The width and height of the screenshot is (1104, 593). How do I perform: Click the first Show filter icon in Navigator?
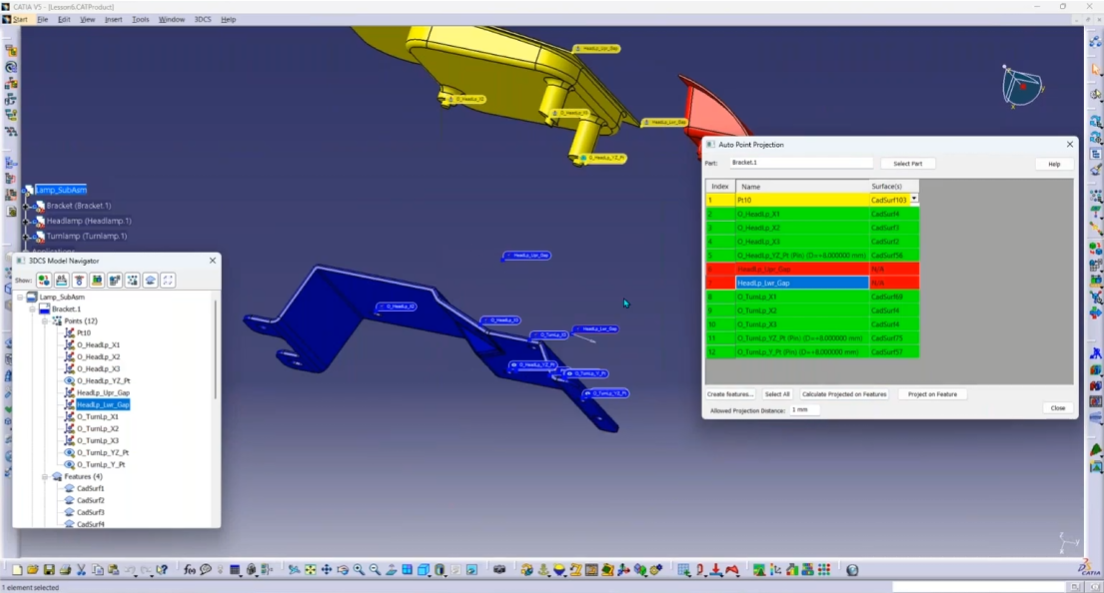click(x=44, y=280)
